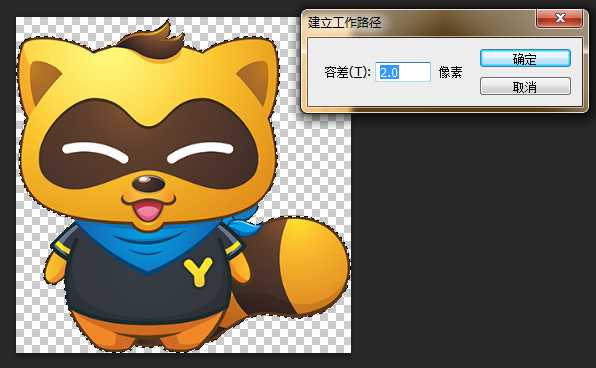
Task: Click the 建立工作路径 dialog title
Action: click(344, 22)
